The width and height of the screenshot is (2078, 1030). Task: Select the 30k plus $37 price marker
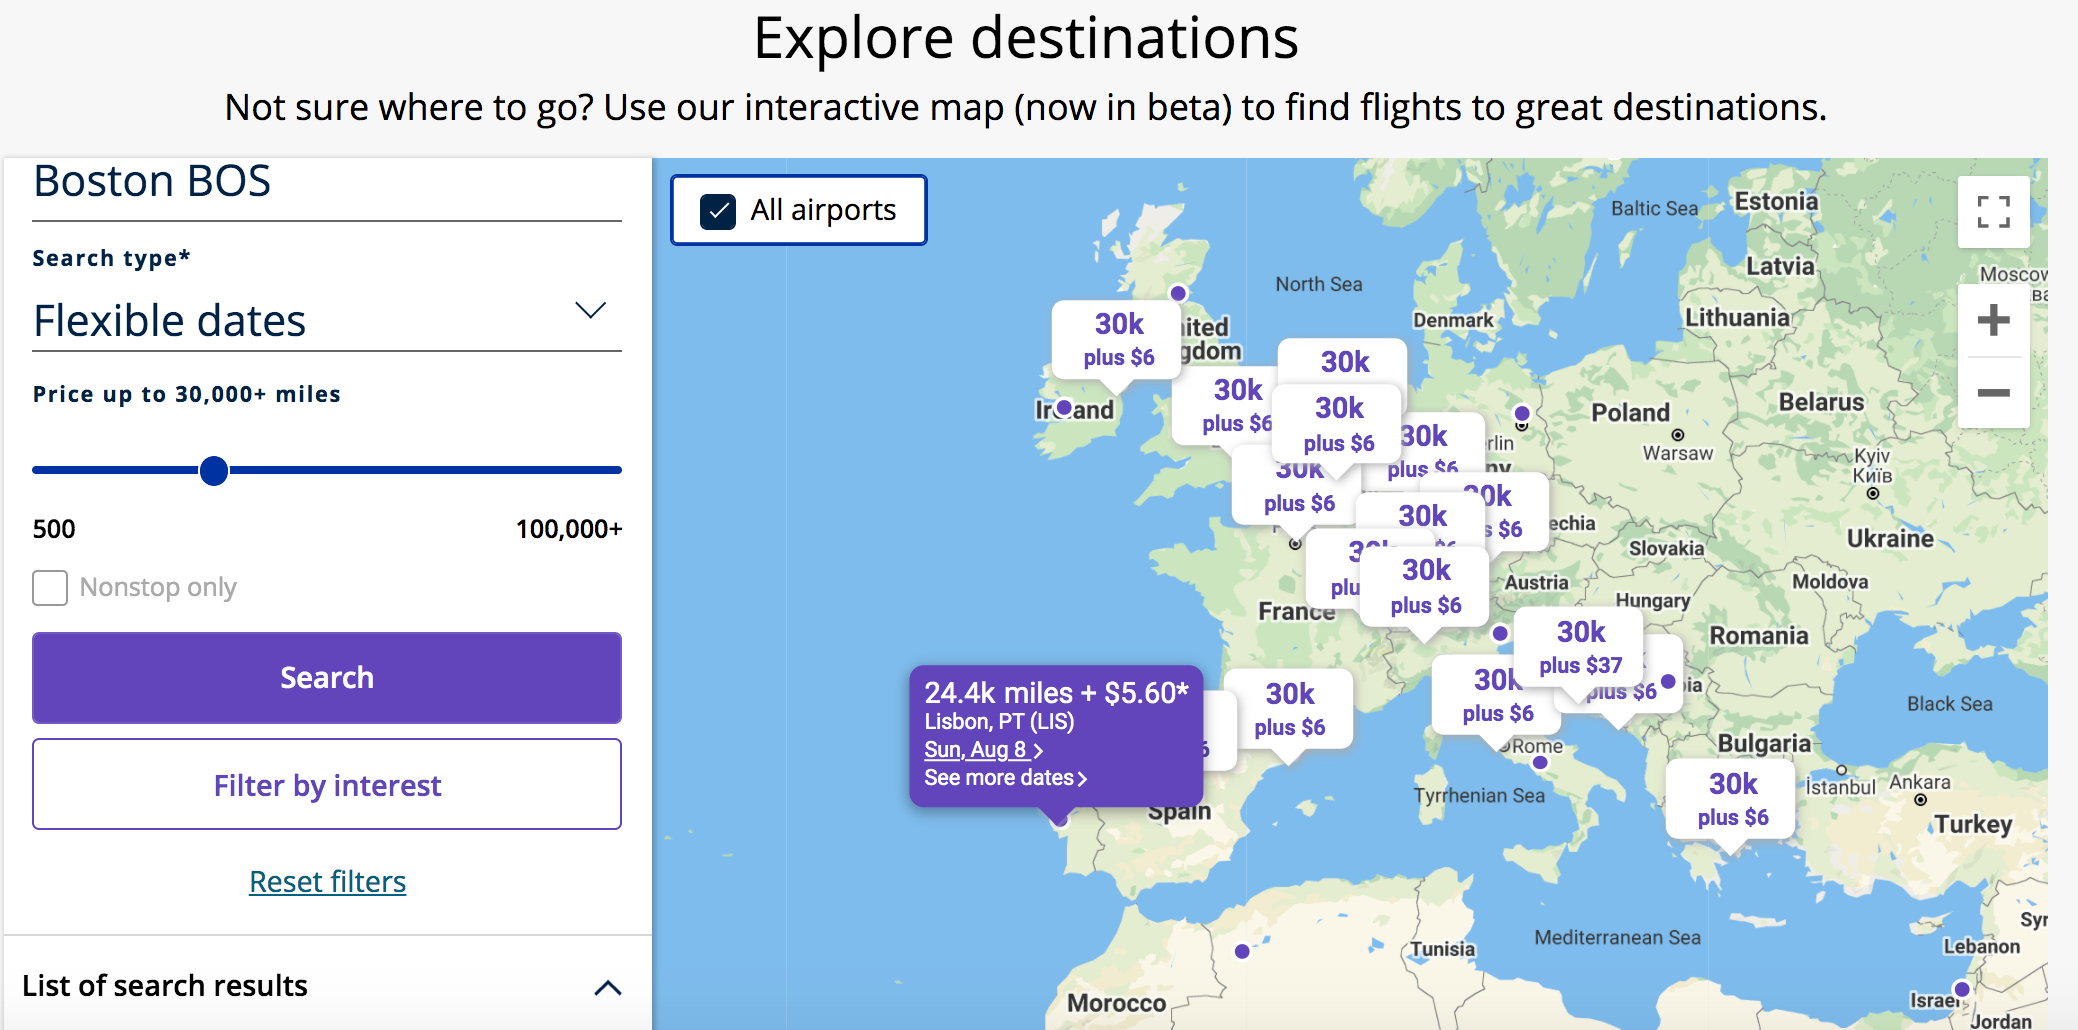[1580, 647]
